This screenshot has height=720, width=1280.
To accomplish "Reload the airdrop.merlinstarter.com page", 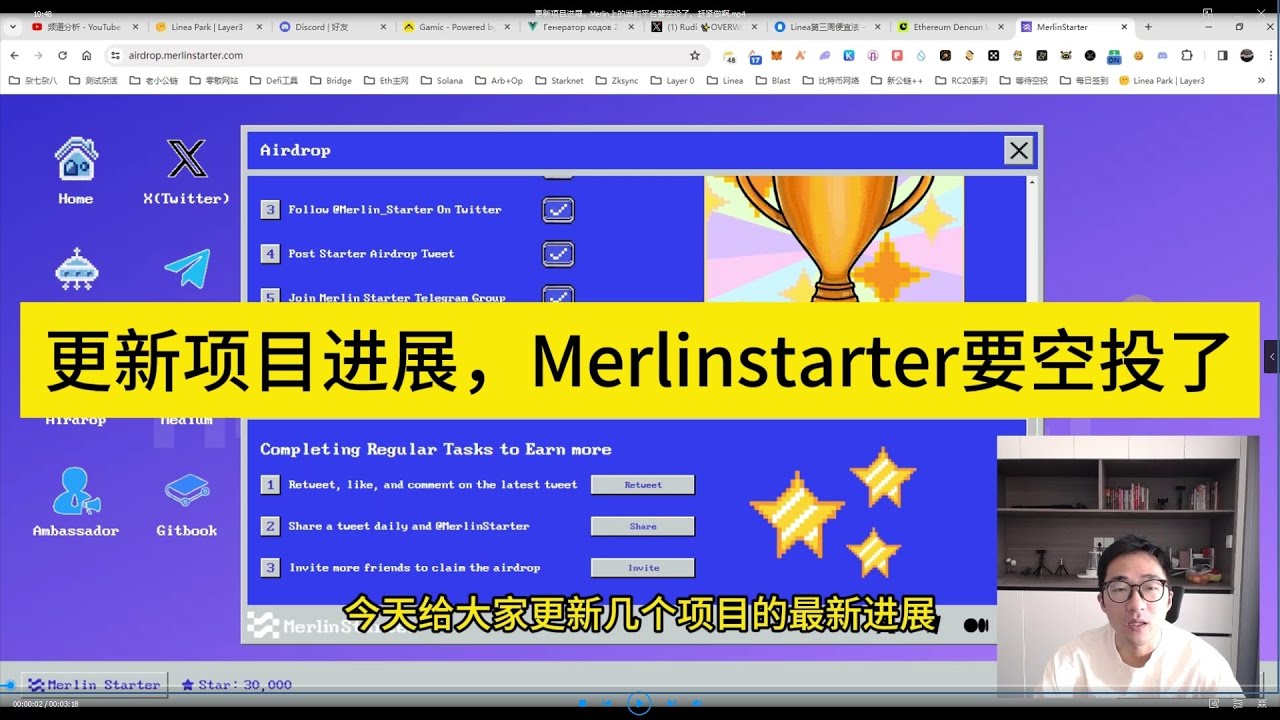I will 62,55.
